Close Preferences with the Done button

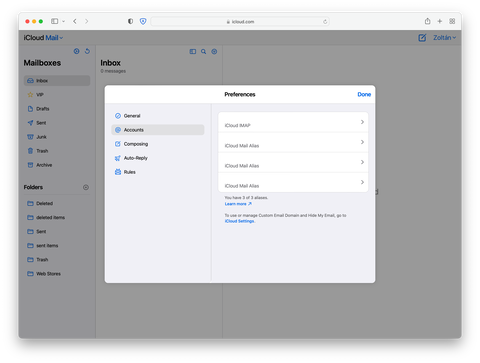click(364, 94)
